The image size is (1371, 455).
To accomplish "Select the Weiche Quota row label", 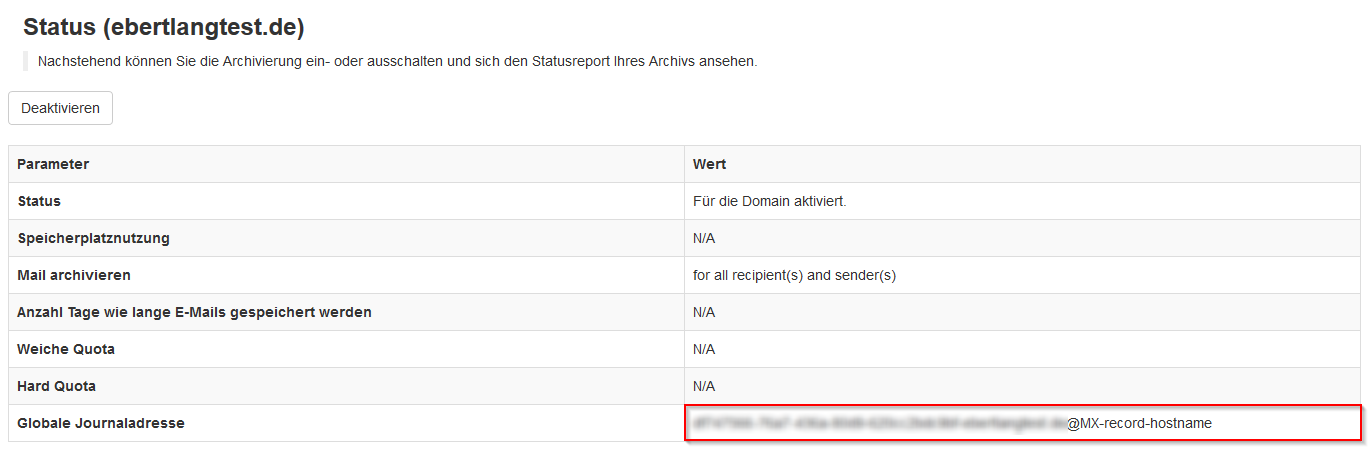I will click(x=66, y=349).
